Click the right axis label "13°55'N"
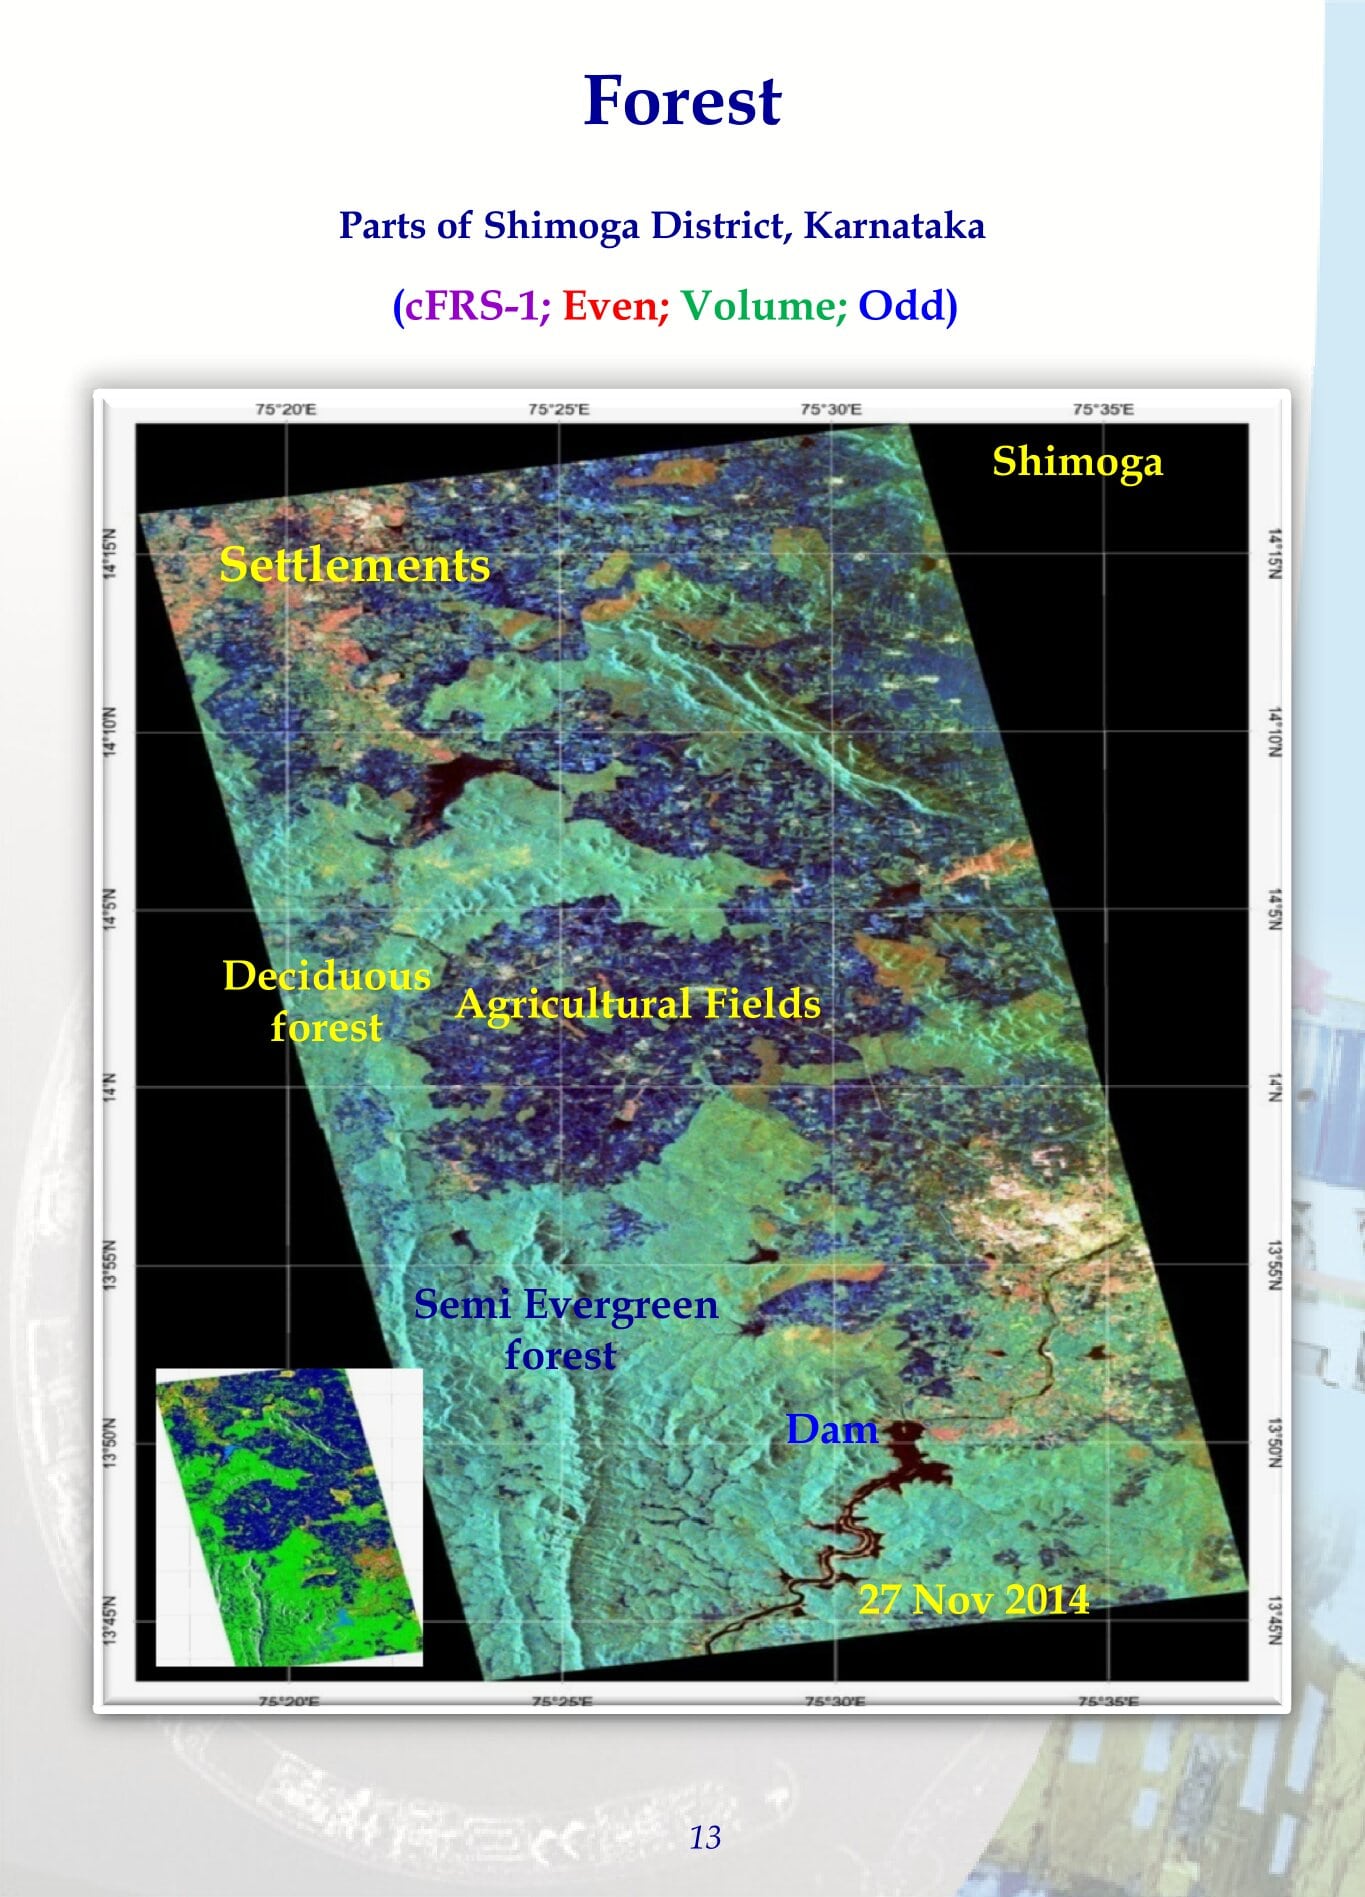This screenshot has width=1365, height=1897. tap(1274, 1265)
